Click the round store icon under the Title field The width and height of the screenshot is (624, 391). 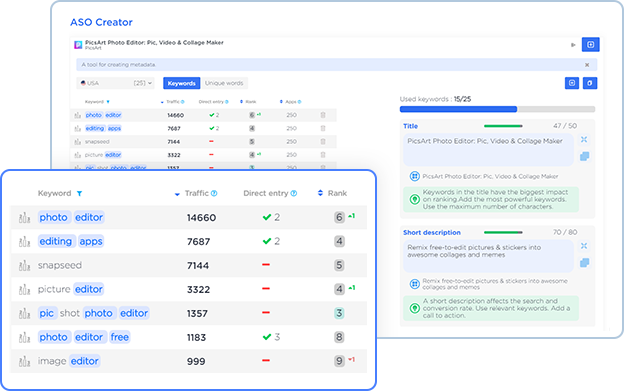(414, 176)
